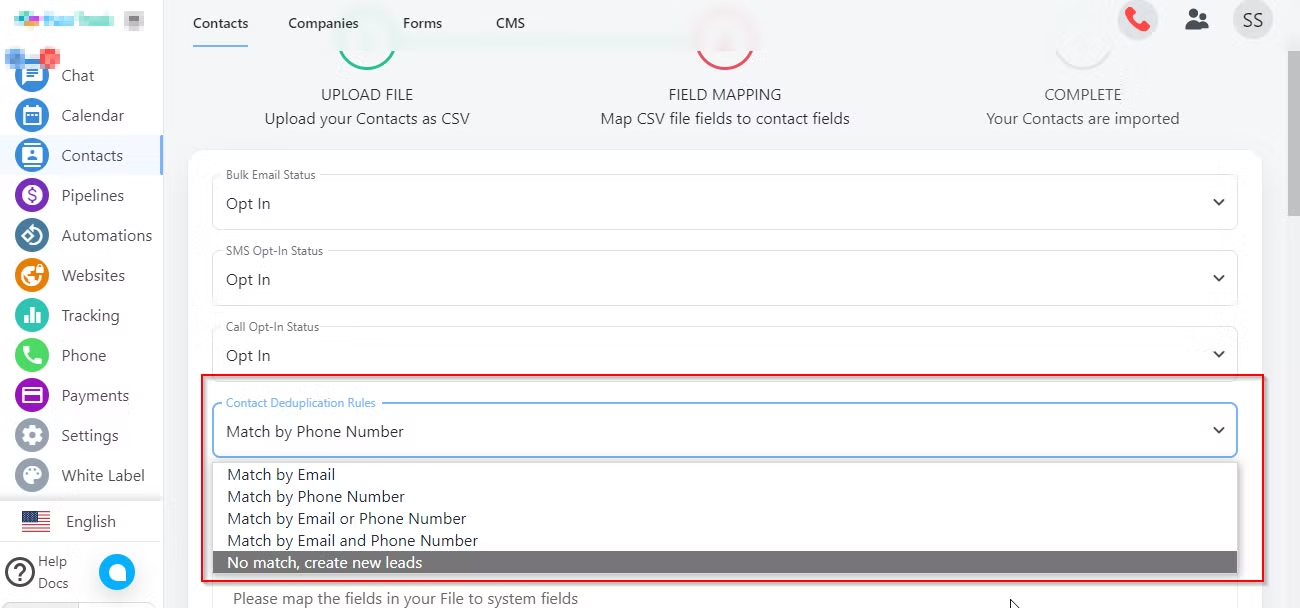Image resolution: width=1300 pixels, height=608 pixels.
Task: Click the Calendar sidebar label
Action: 93,115
